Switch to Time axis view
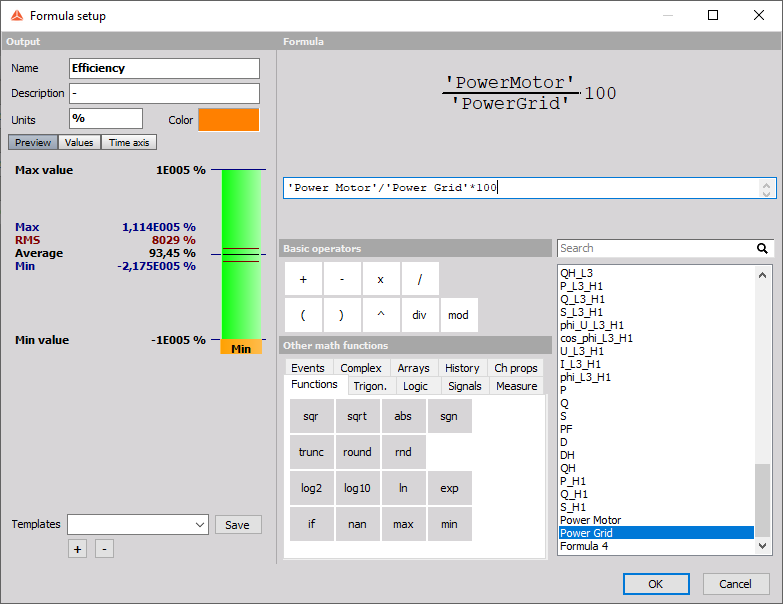This screenshot has height=604, width=783. 129,142
